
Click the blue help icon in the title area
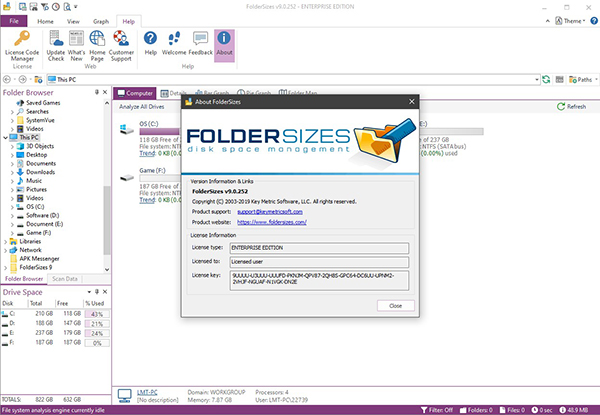click(594, 21)
